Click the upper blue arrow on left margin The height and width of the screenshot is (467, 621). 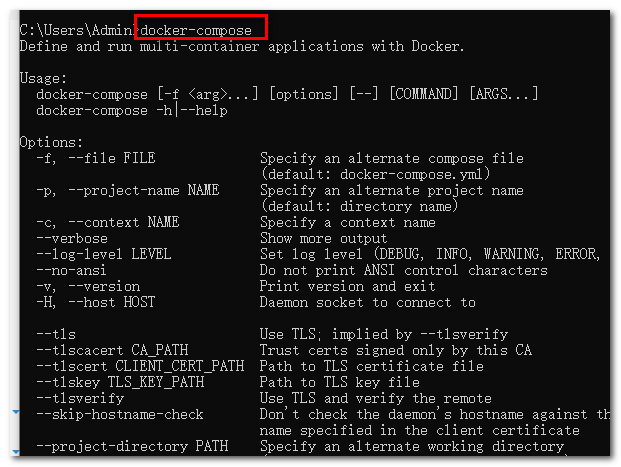[x=16, y=412]
